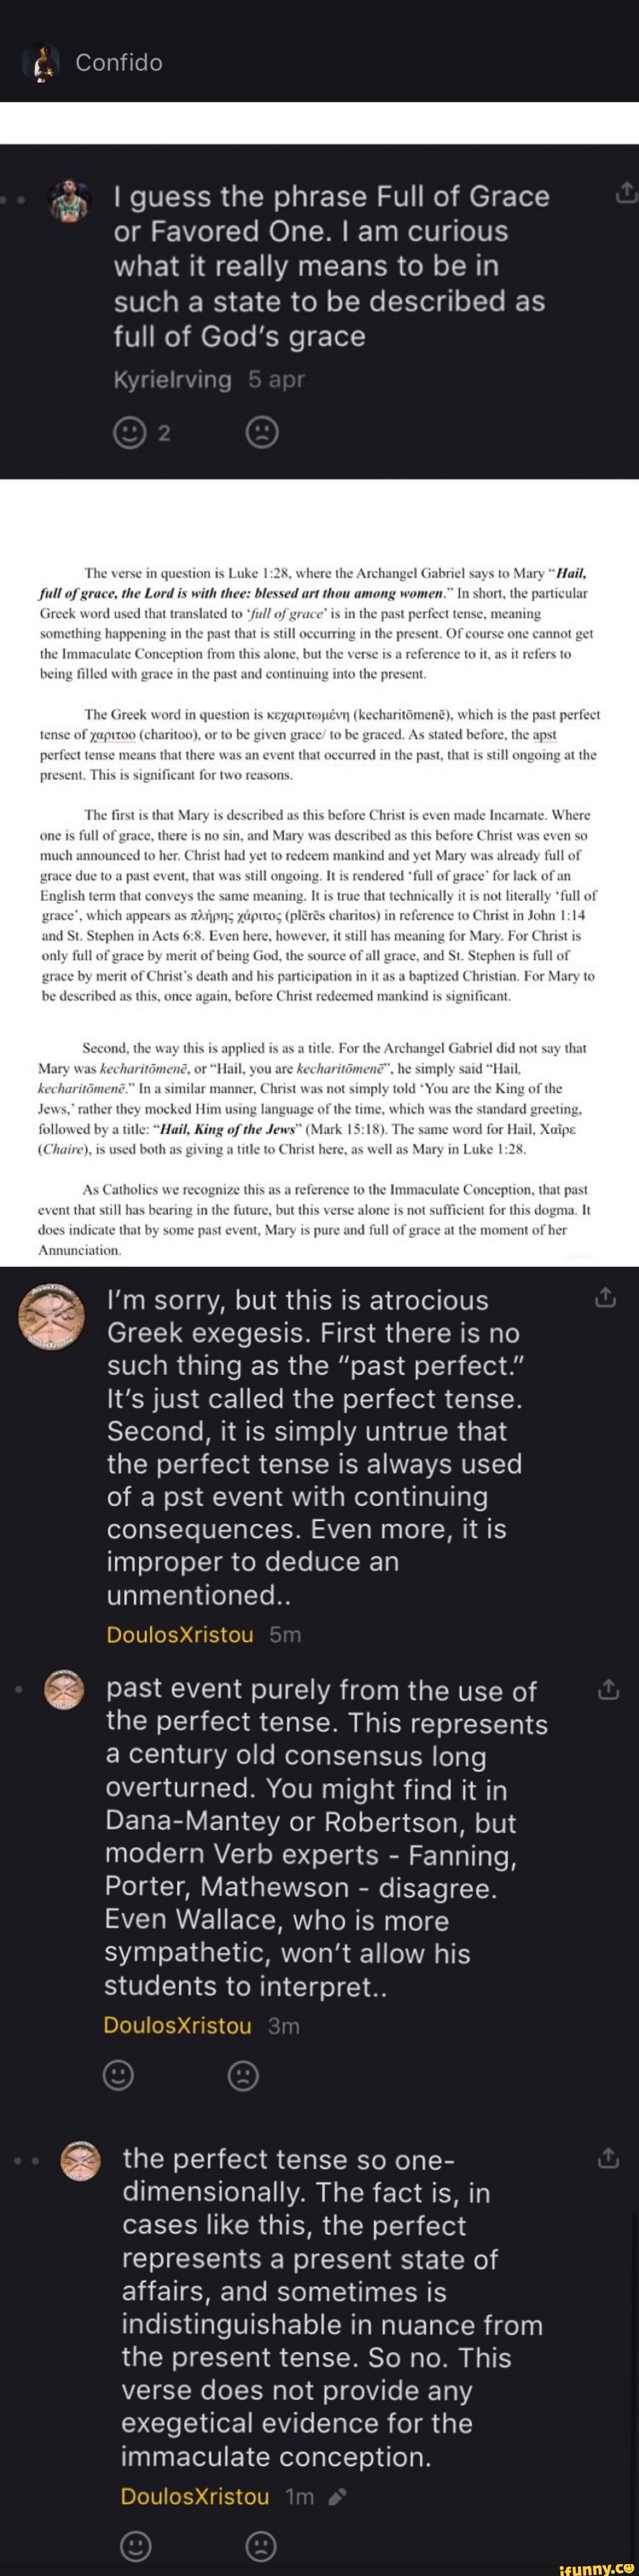
Task: Toggle smile reaction showing count 2
Action: 129,432
